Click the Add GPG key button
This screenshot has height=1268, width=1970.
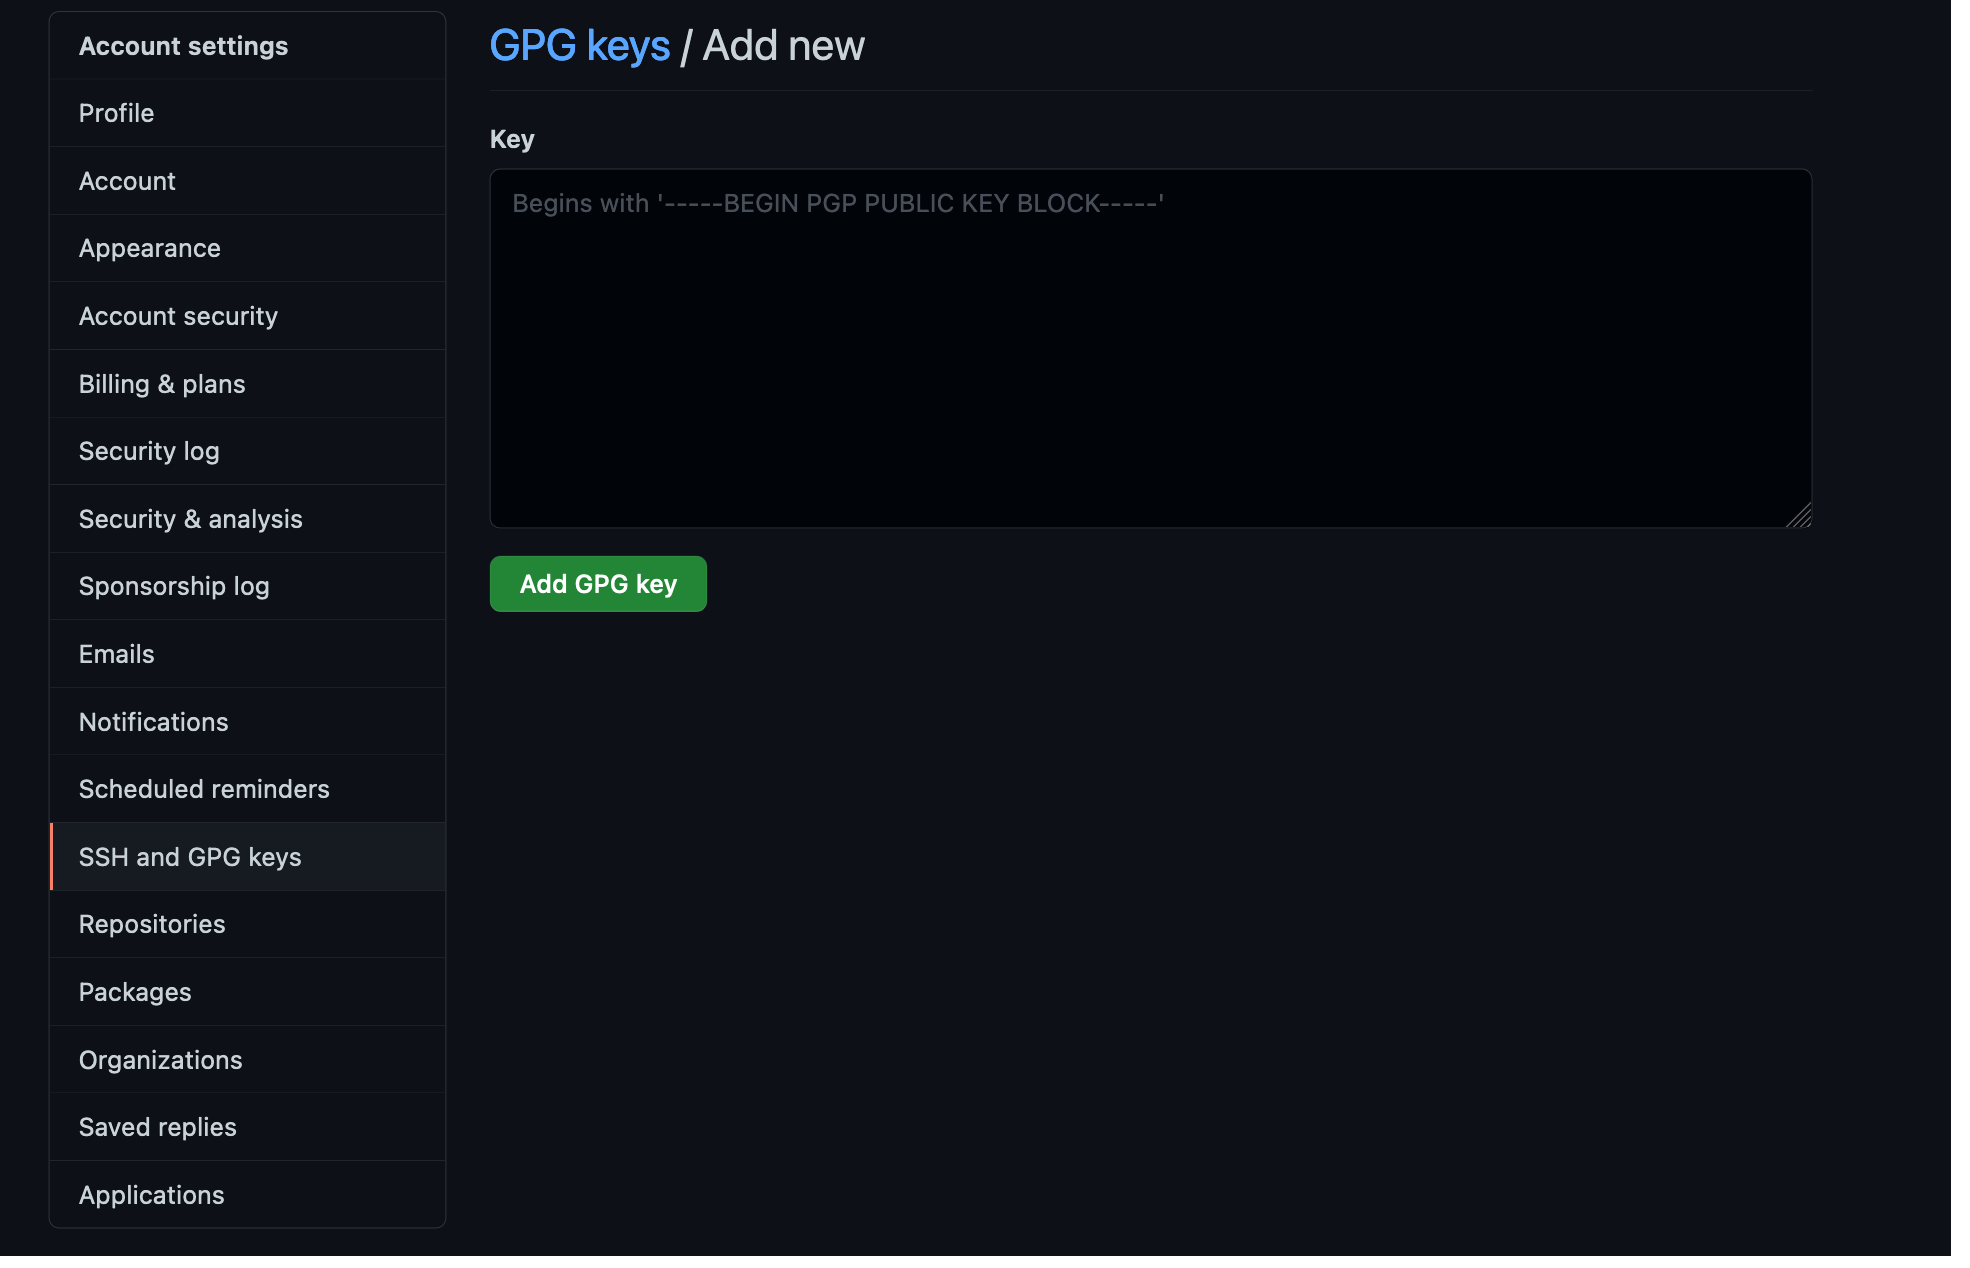(x=597, y=583)
